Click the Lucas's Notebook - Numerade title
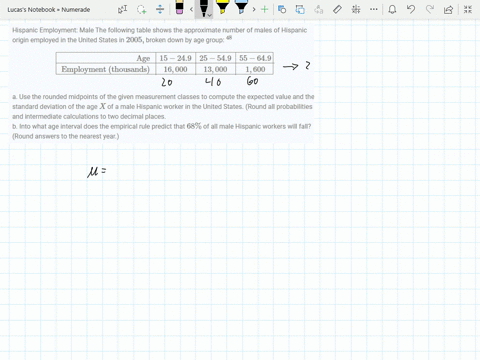This screenshot has height=360, width=480. coord(49,10)
